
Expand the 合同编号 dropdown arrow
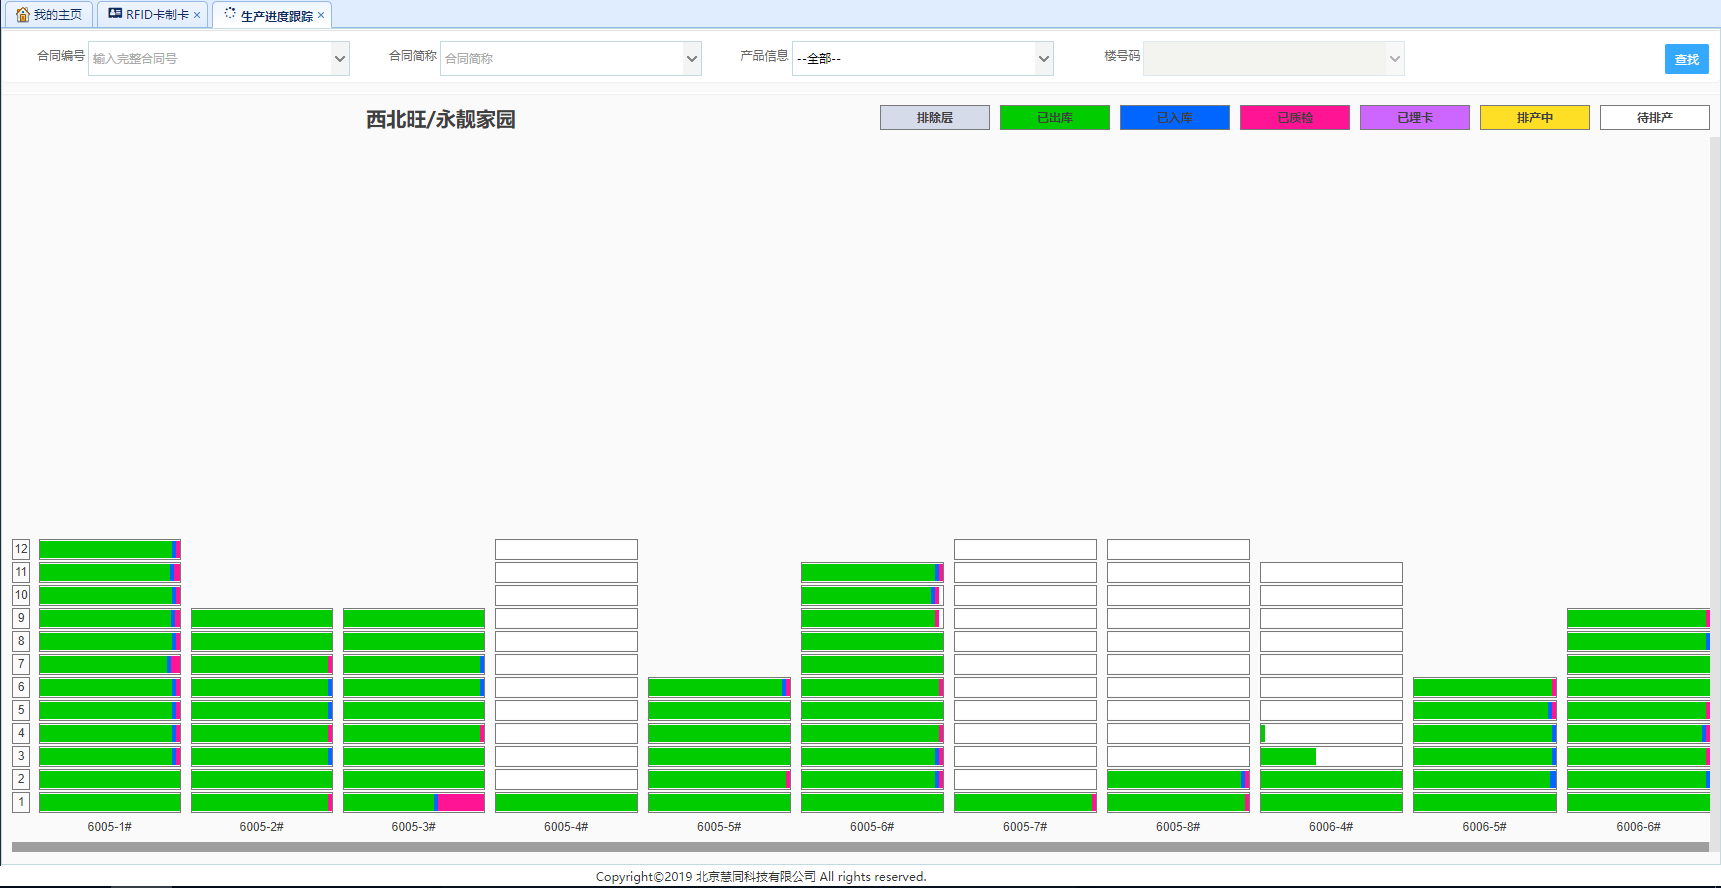pyautogui.click(x=340, y=59)
